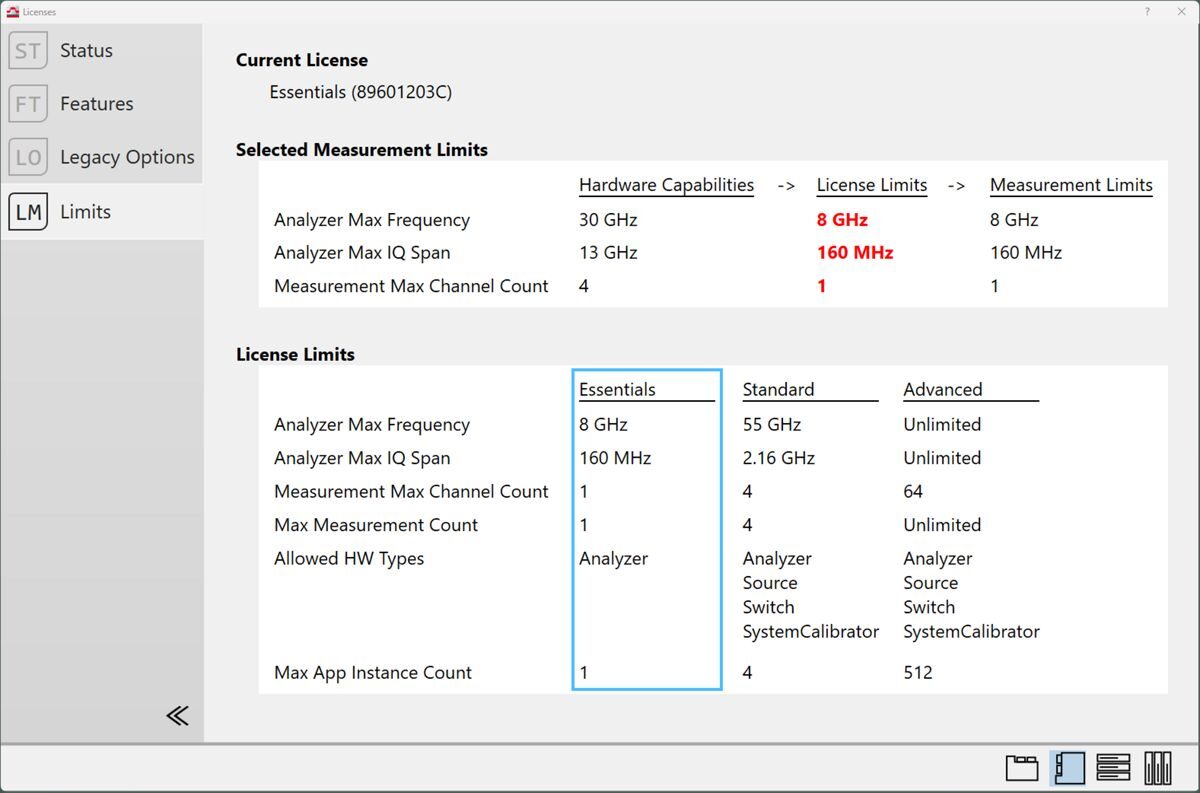Click SystemCalibrator in the Standard column

(x=811, y=632)
